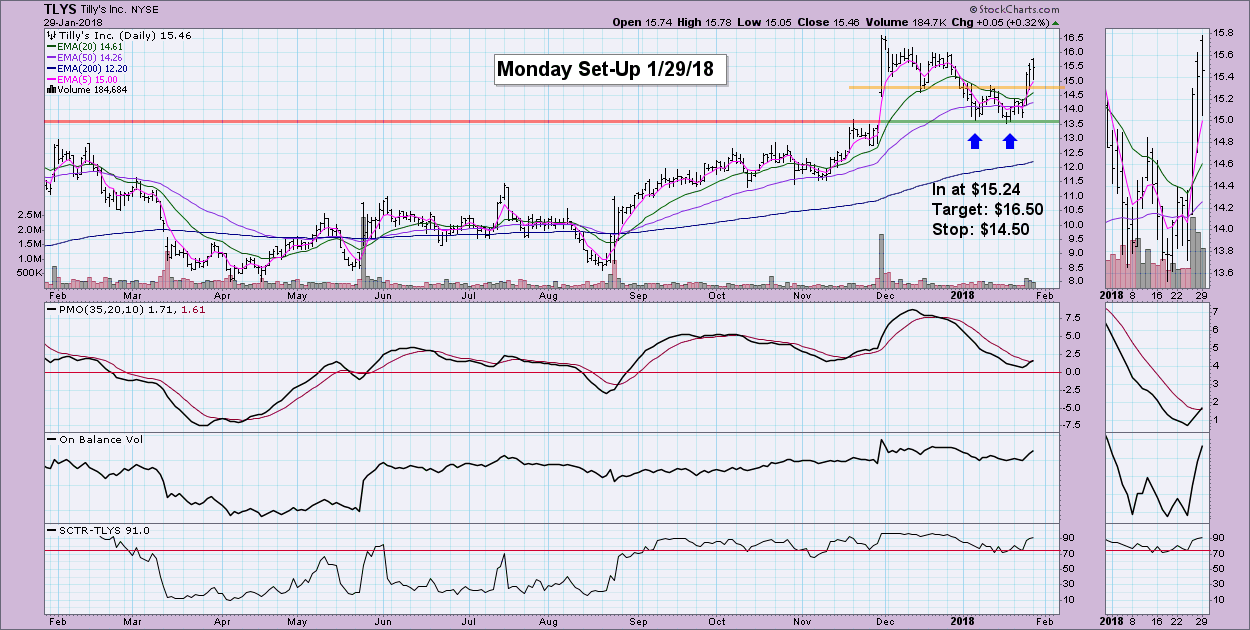Screen dimensions: 1250x630
Task: Click the 7.5 label on the PMO scale
Action: (x=1074, y=318)
